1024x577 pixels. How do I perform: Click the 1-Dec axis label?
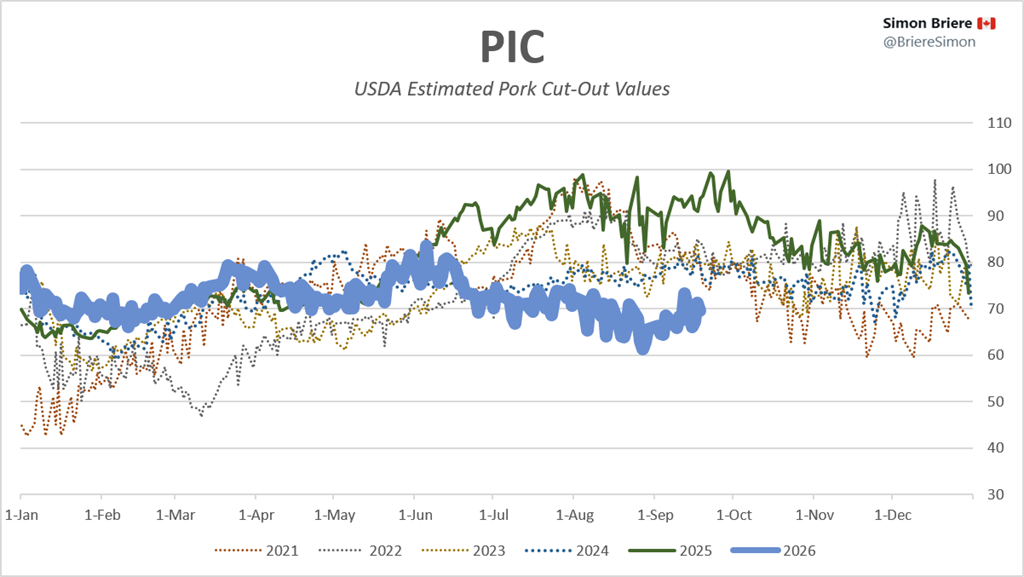(893, 515)
